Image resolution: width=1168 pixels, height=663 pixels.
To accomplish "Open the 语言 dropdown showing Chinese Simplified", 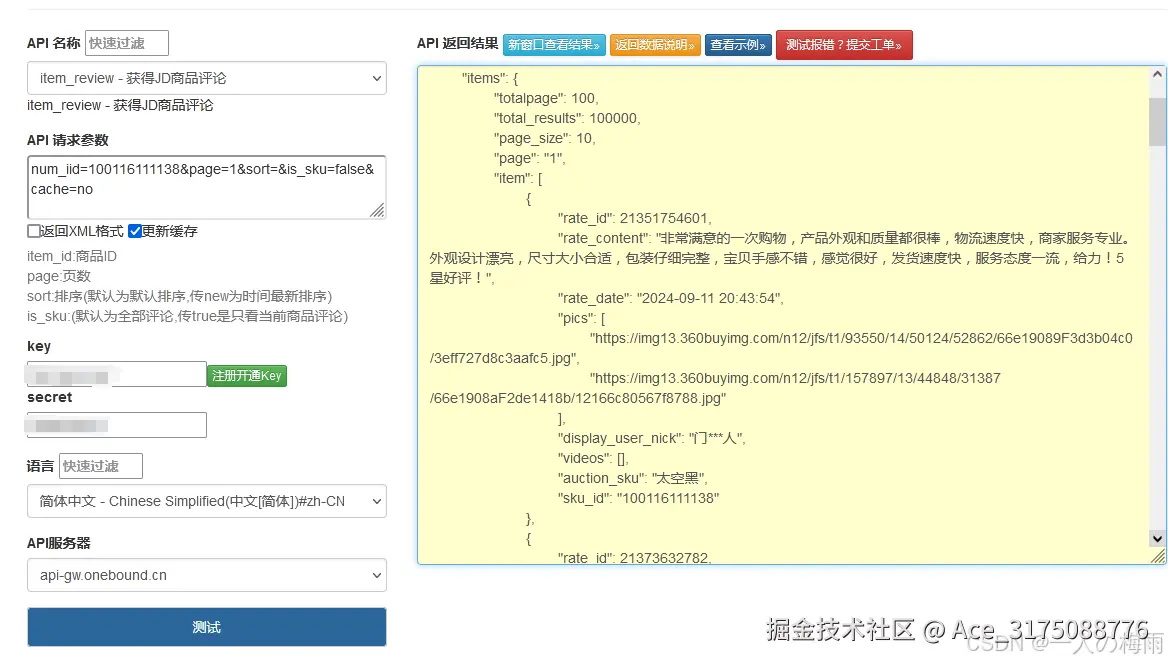I will [206, 501].
